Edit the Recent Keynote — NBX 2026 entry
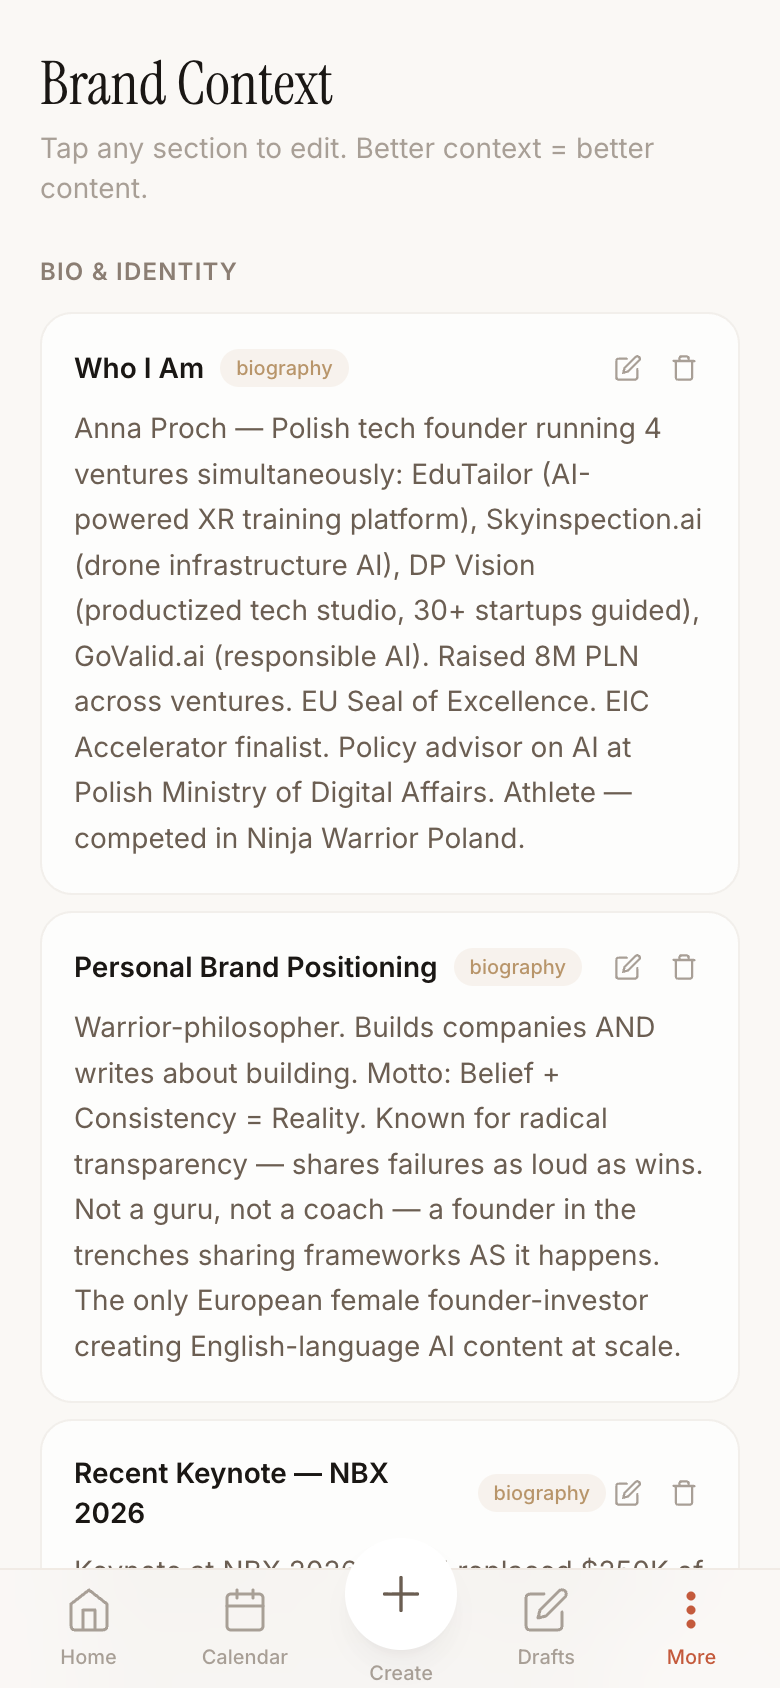Screen dimensions: 780x1688 click(x=629, y=1493)
